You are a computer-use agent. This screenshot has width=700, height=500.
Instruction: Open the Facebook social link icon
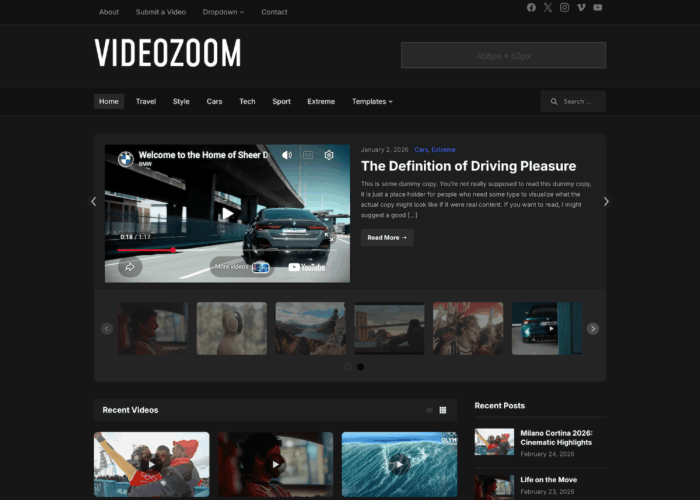[531, 8]
